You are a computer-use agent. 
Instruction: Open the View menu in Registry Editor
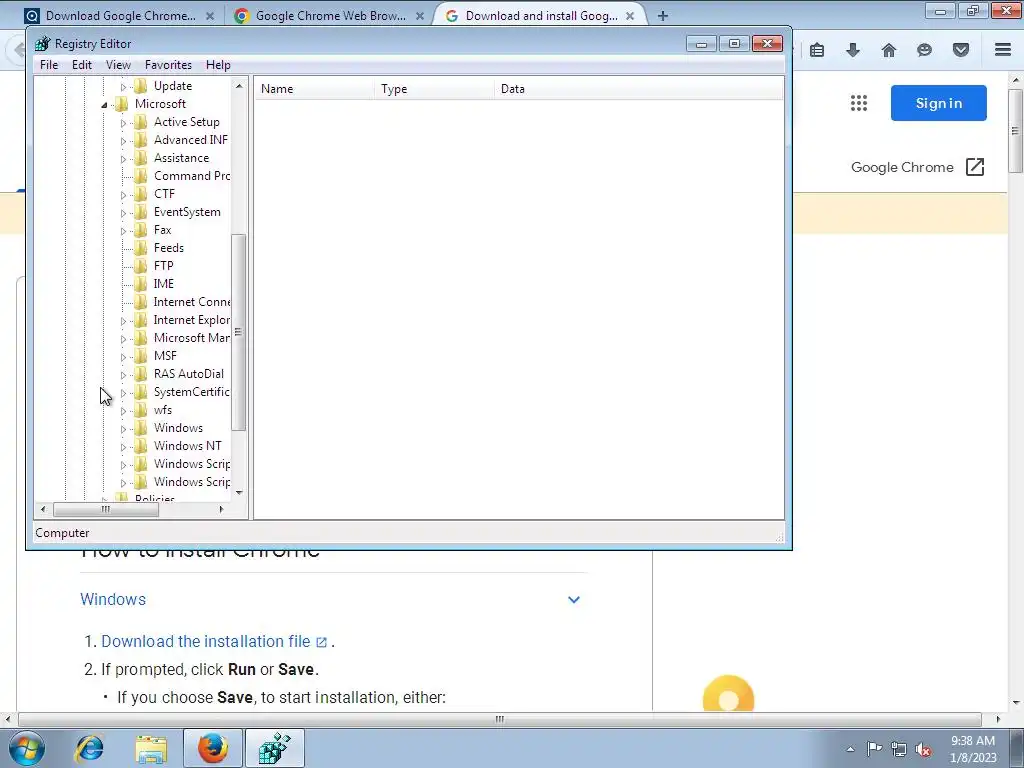118,65
